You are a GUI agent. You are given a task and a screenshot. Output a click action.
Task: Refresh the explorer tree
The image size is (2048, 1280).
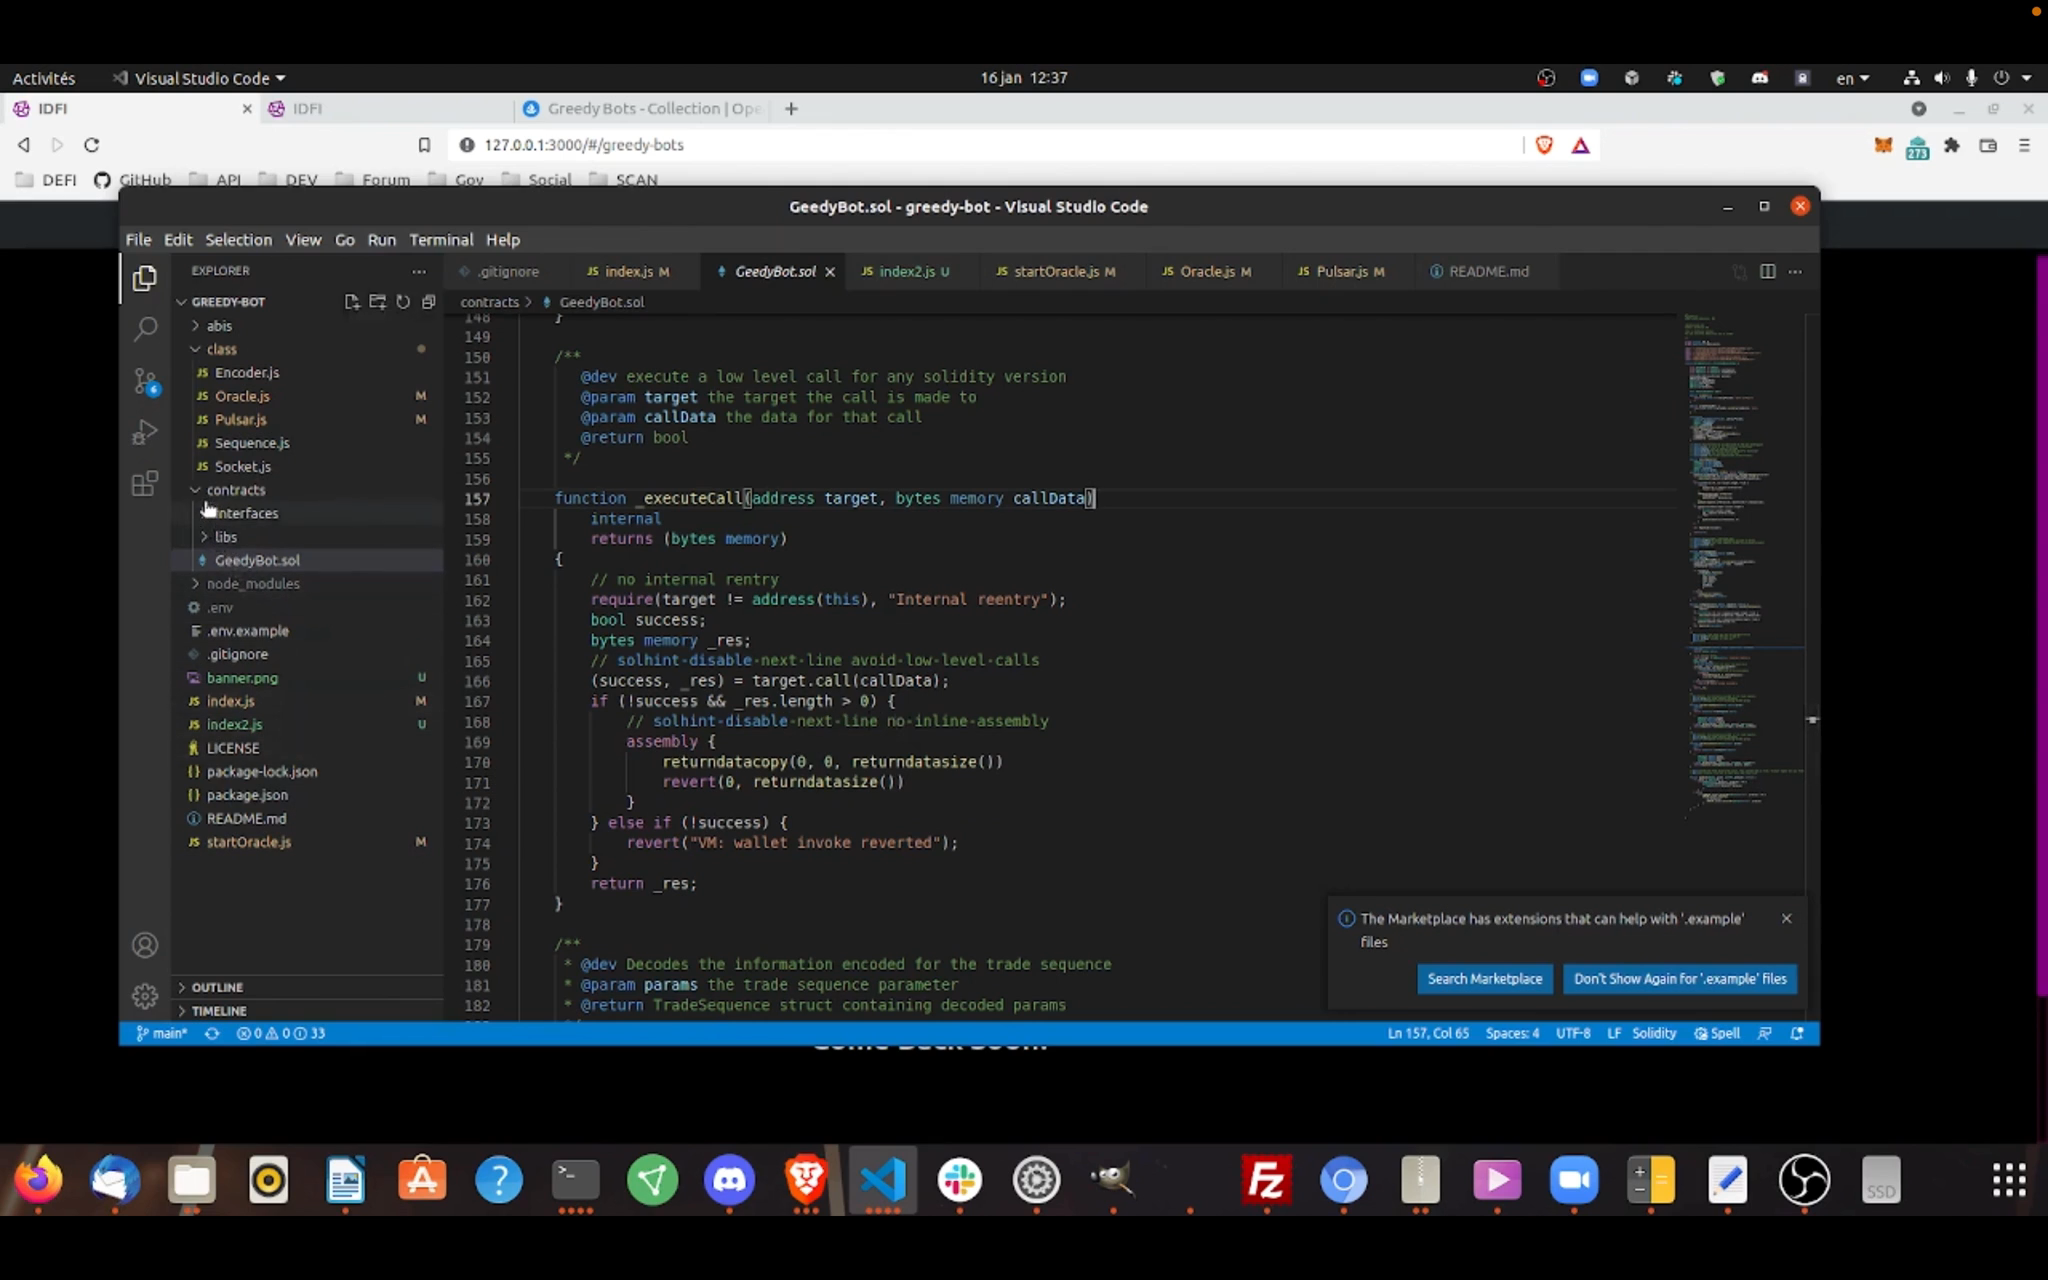tap(403, 302)
